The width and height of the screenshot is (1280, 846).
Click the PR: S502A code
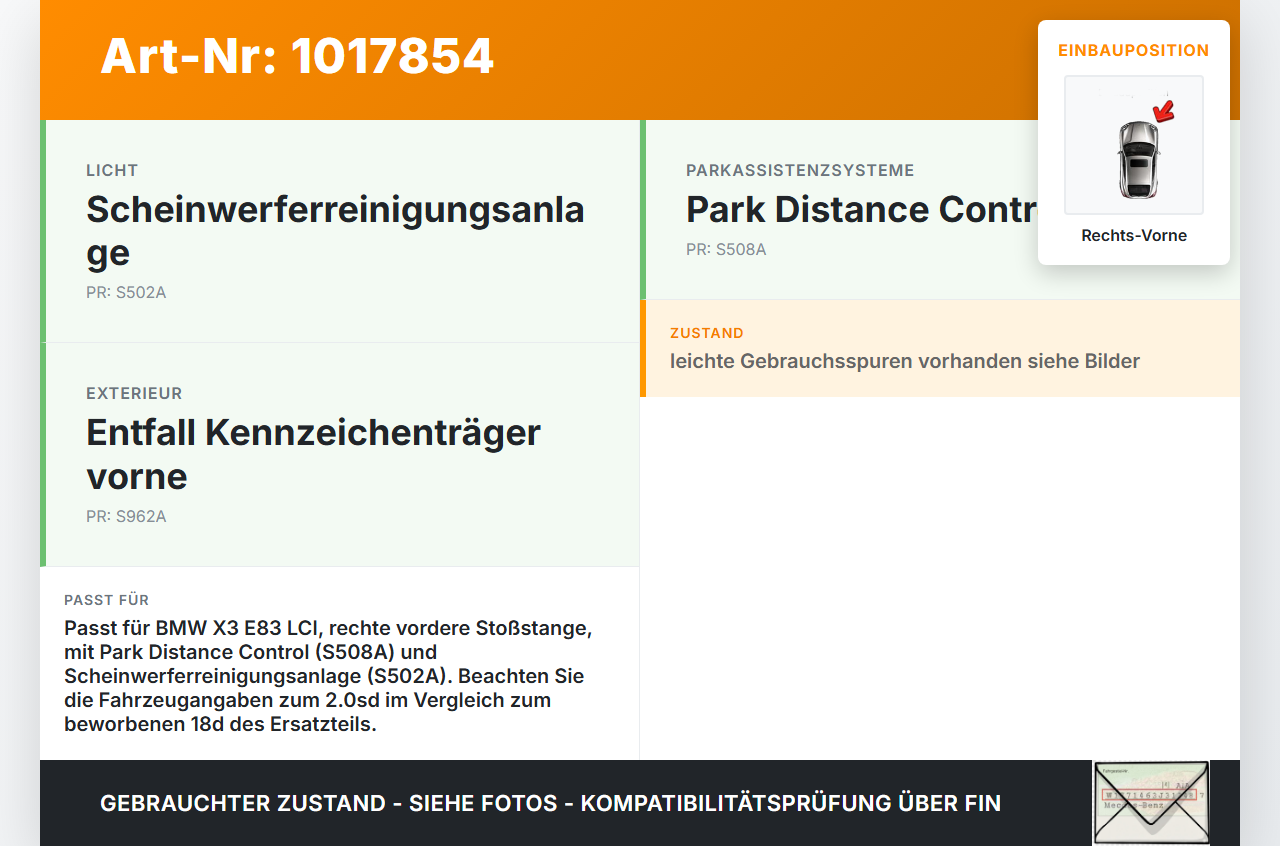click(126, 293)
